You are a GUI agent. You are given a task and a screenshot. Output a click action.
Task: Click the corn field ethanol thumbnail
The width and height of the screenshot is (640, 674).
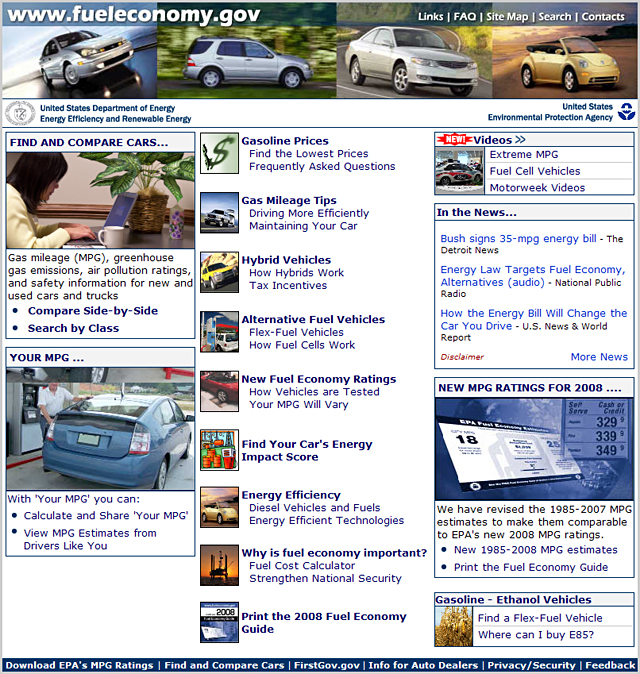point(453,627)
